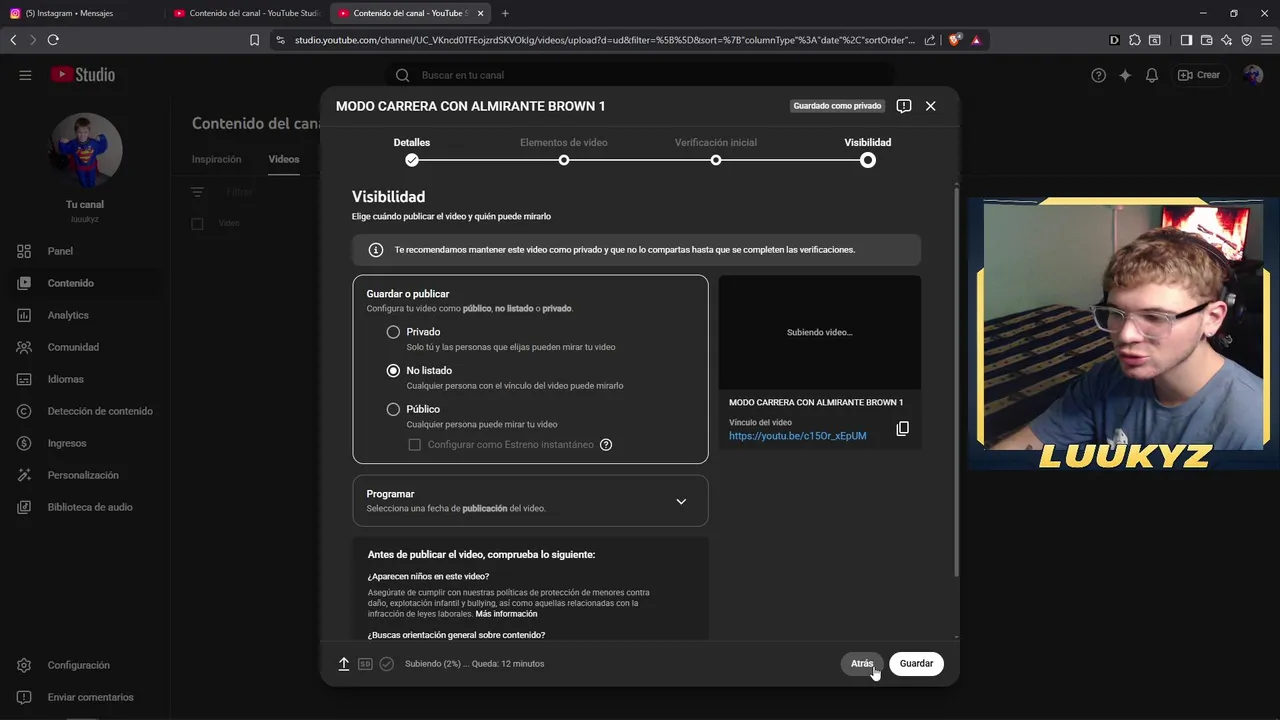Go to the Verificación inicial step

[x=716, y=151]
